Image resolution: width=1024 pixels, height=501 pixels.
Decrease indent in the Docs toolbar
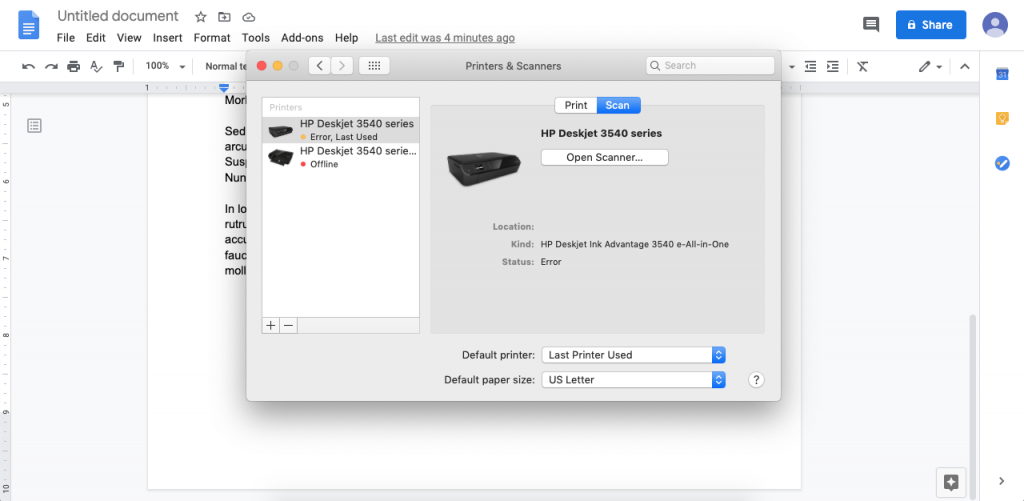coord(810,66)
